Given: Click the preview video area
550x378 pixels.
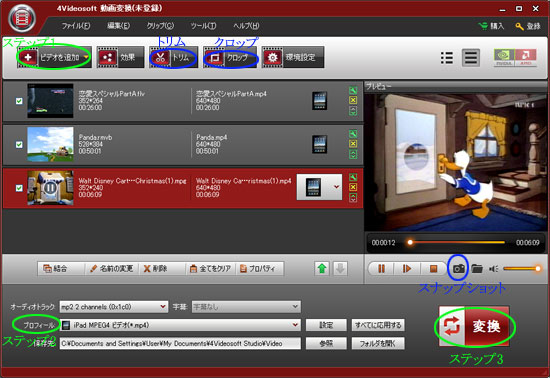Looking at the screenshot, I should (455, 162).
